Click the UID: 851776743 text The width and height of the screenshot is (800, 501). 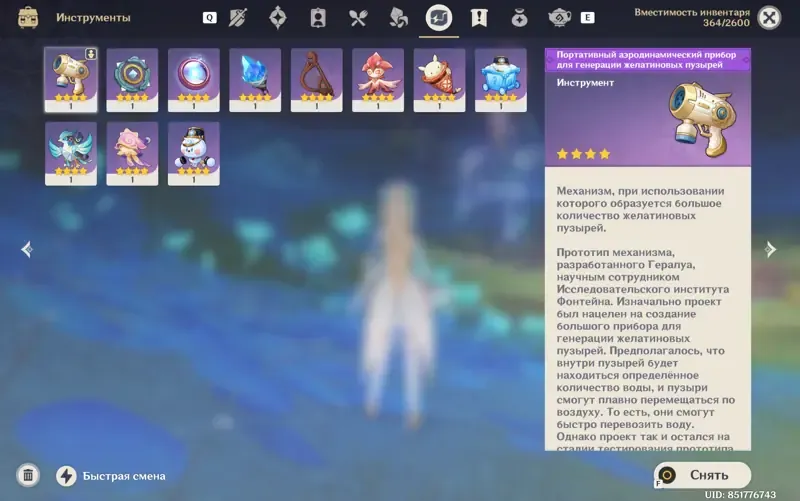tap(740, 494)
